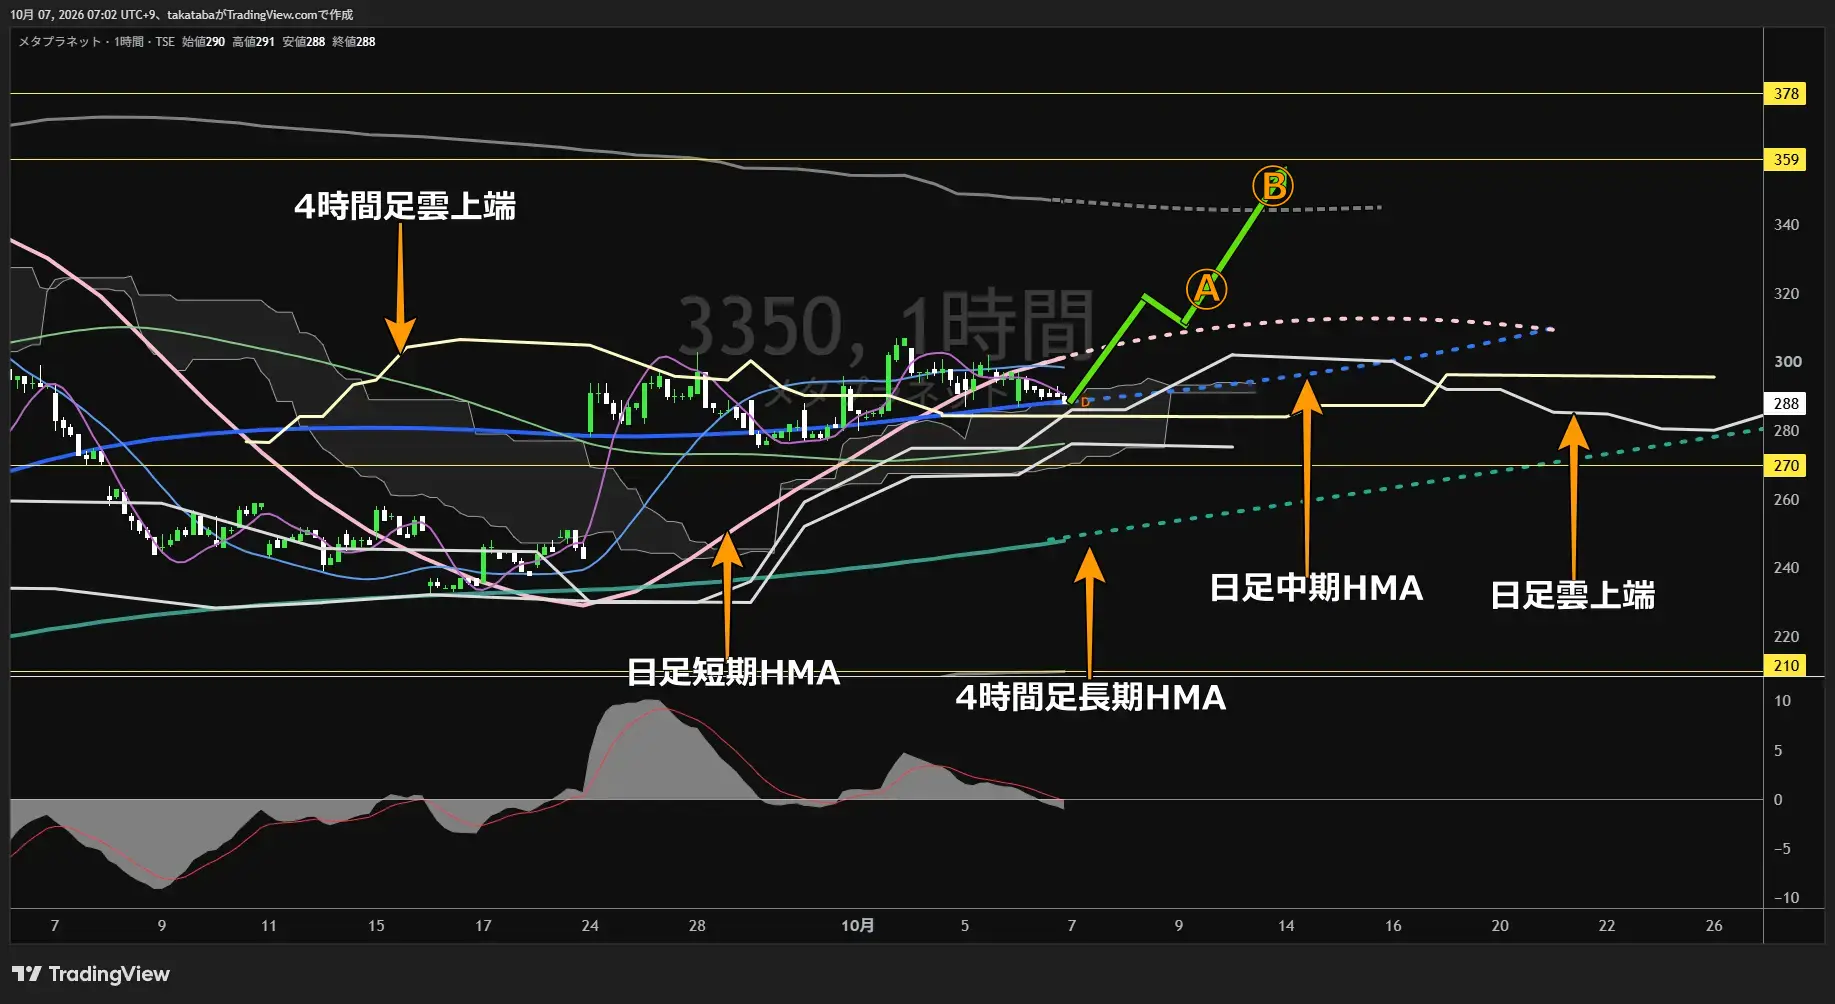Screen dimensions: 1835x1004
Task: Click the 300 price axis tick
Action: click(x=1786, y=362)
